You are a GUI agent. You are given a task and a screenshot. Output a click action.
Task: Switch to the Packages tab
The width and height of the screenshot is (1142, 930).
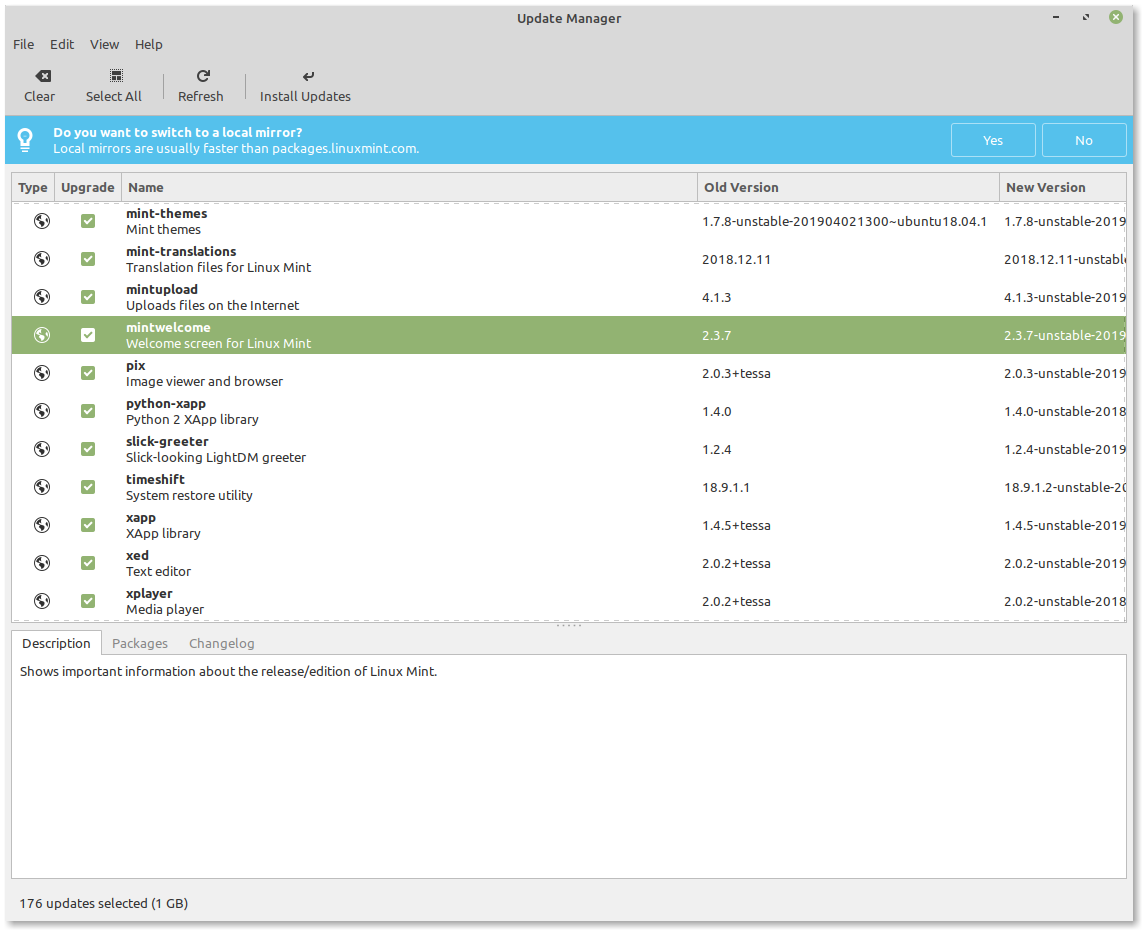click(x=140, y=643)
